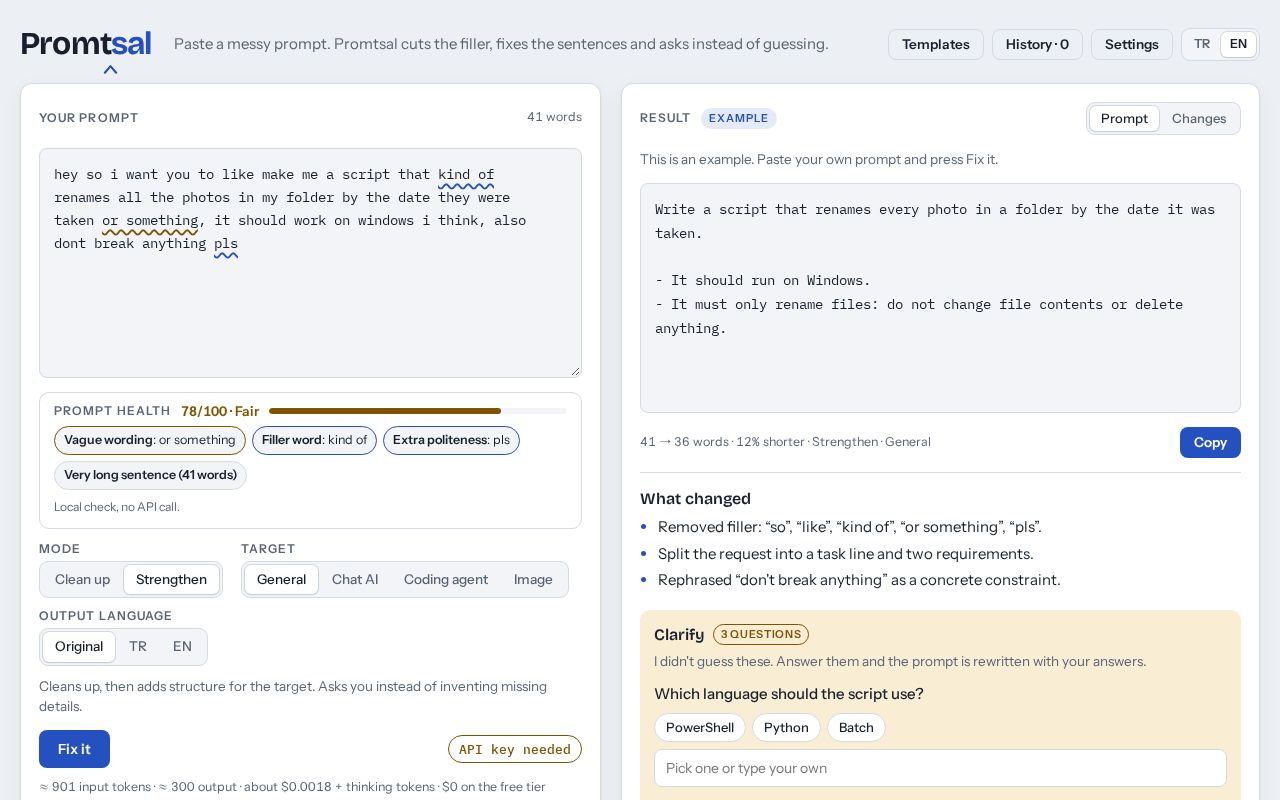Viewport: 1280px width, 800px height.
Task: Click the '41 words' counter
Action: [x=554, y=117]
